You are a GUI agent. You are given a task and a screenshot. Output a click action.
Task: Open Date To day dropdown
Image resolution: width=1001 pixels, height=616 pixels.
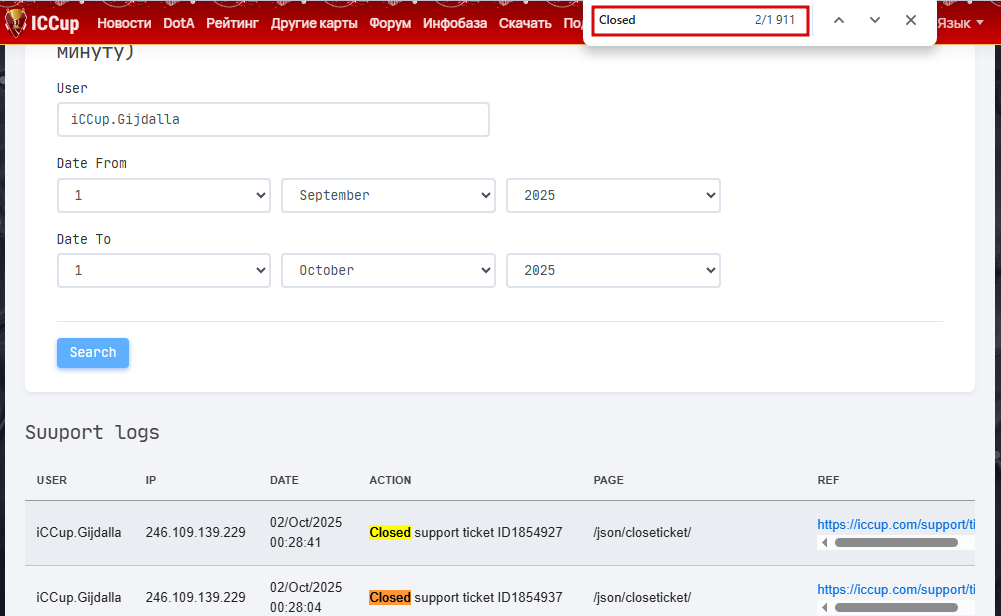[164, 271]
